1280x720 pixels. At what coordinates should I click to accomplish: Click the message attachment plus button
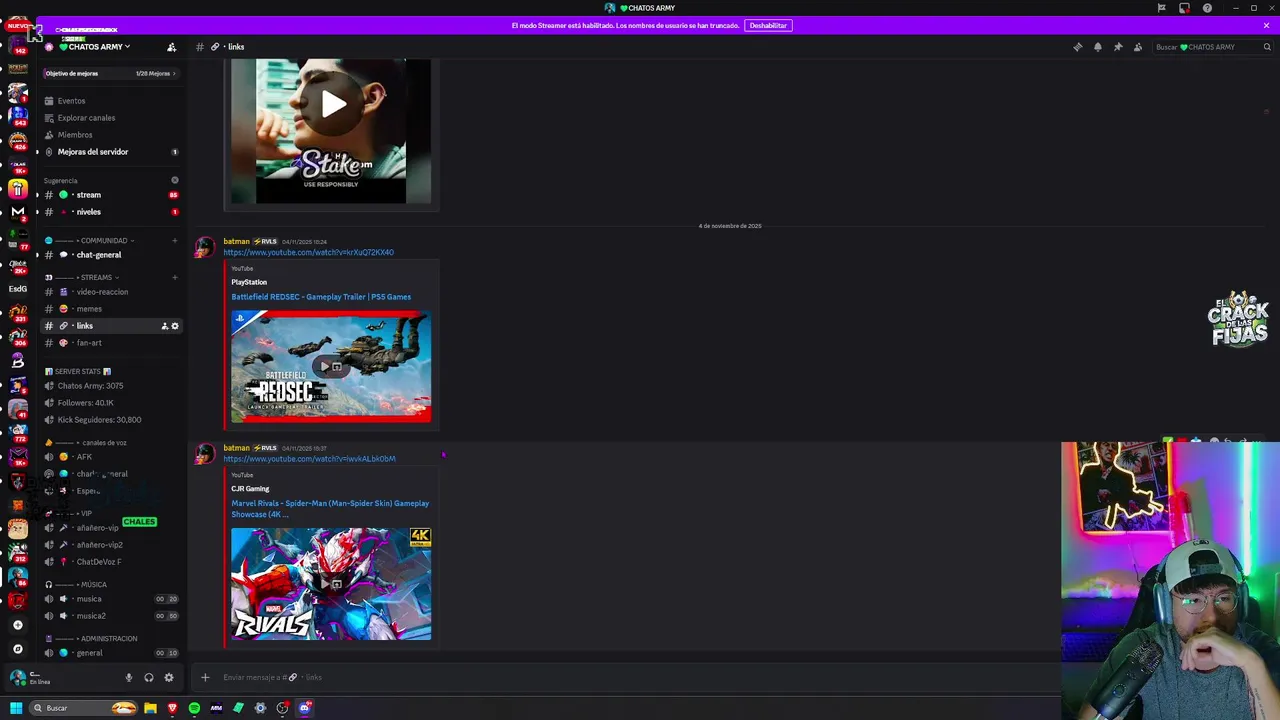click(x=205, y=677)
